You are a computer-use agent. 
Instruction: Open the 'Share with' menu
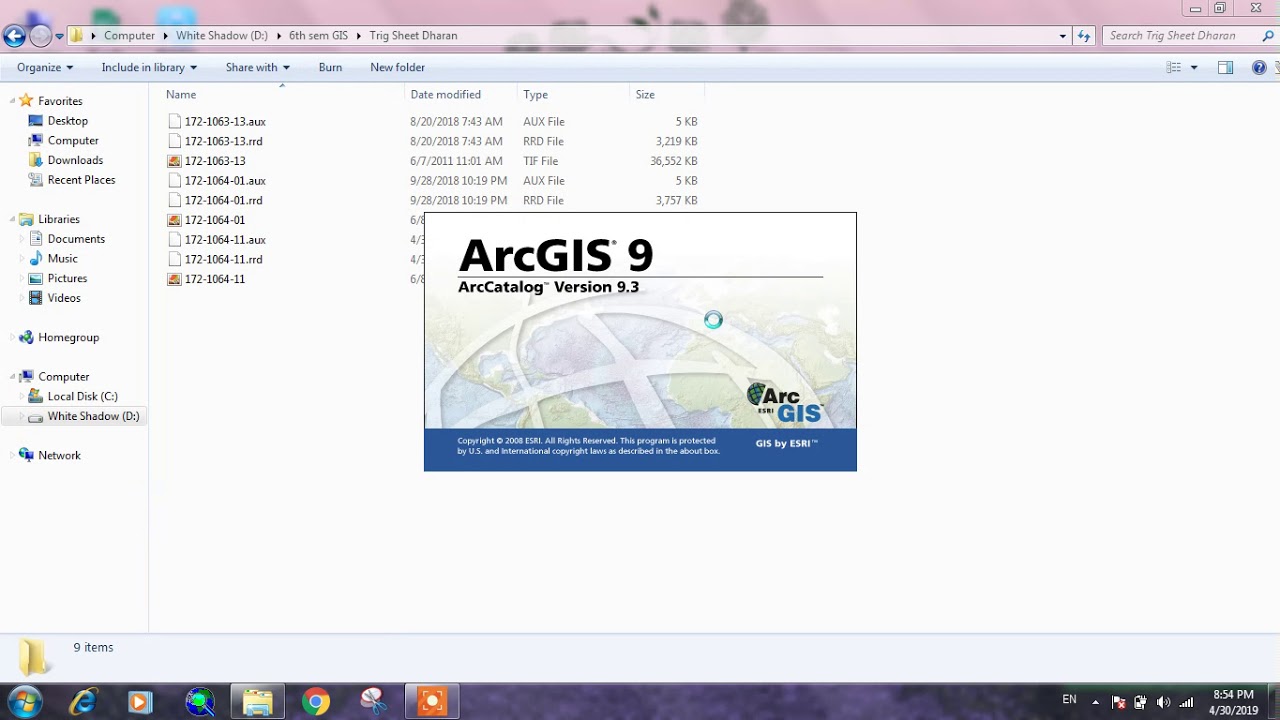point(257,67)
